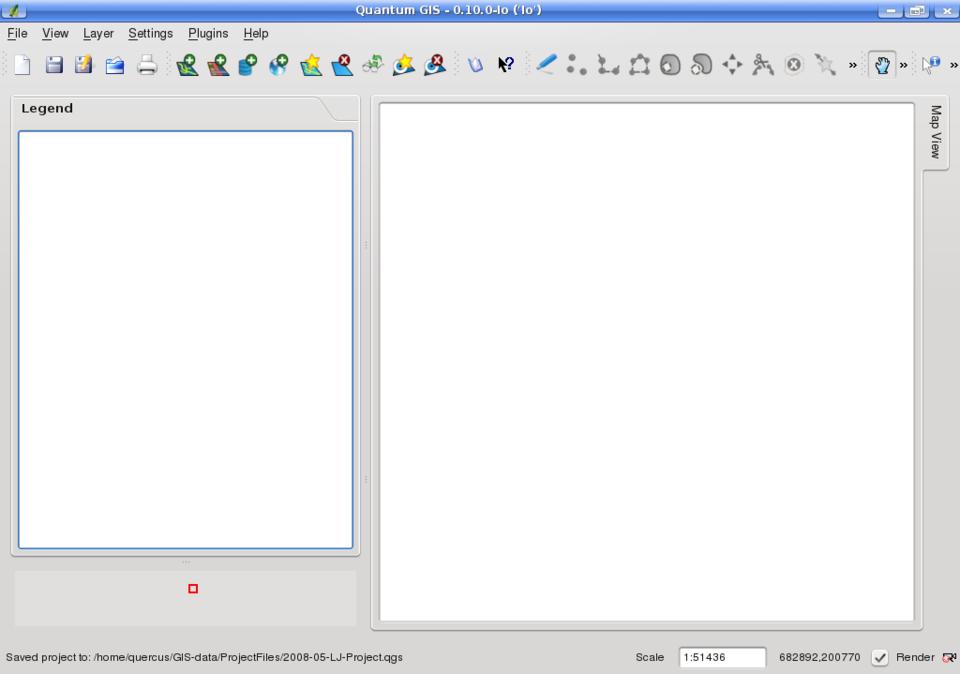Expand the overflow chevron after the Identify tool
960x674 pixels.
[953, 66]
